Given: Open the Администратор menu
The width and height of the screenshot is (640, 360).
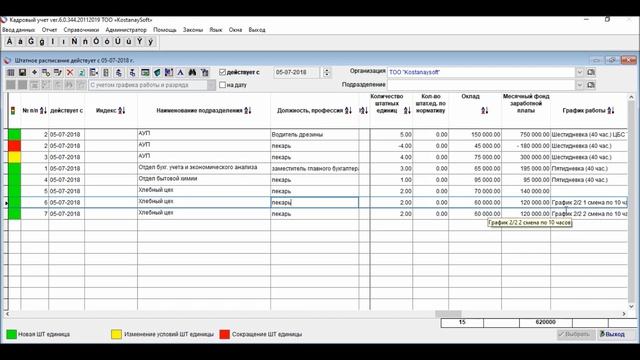Looking at the screenshot, I should [x=126, y=30].
